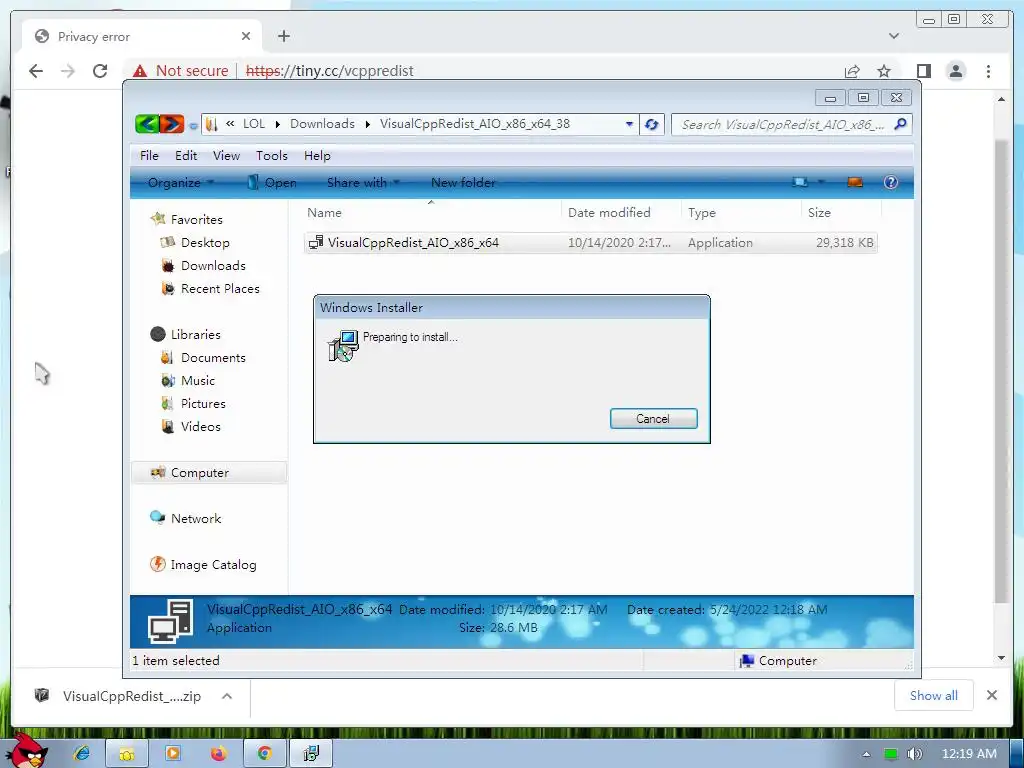The height and width of the screenshot is (768, 1024).
Task: Change view with the views icon
Action: click(800, 182)
